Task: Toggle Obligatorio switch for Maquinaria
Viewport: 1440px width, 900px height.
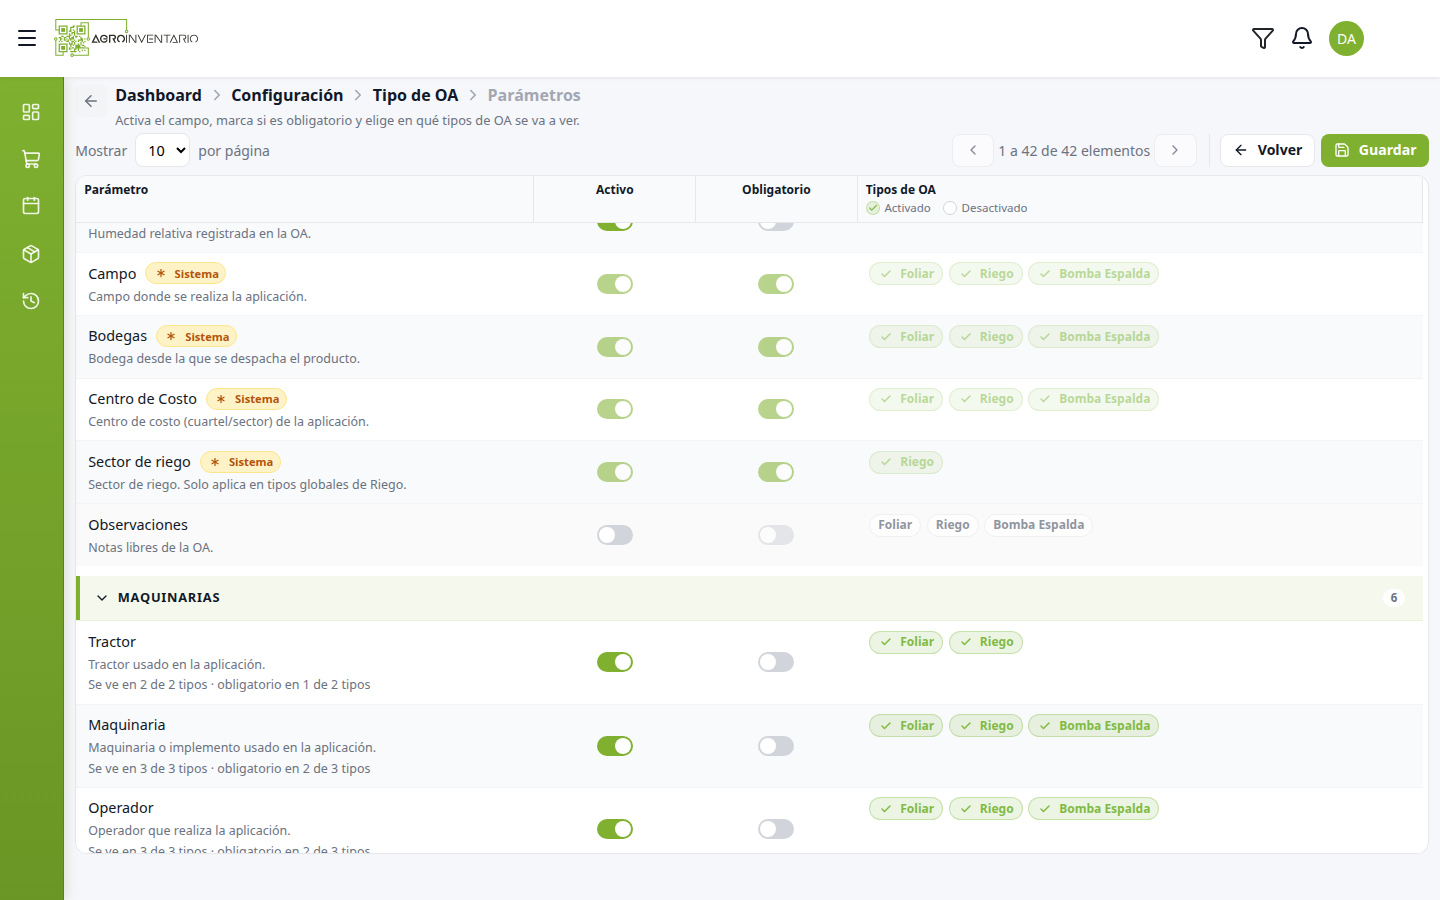Action: [776, 746]
